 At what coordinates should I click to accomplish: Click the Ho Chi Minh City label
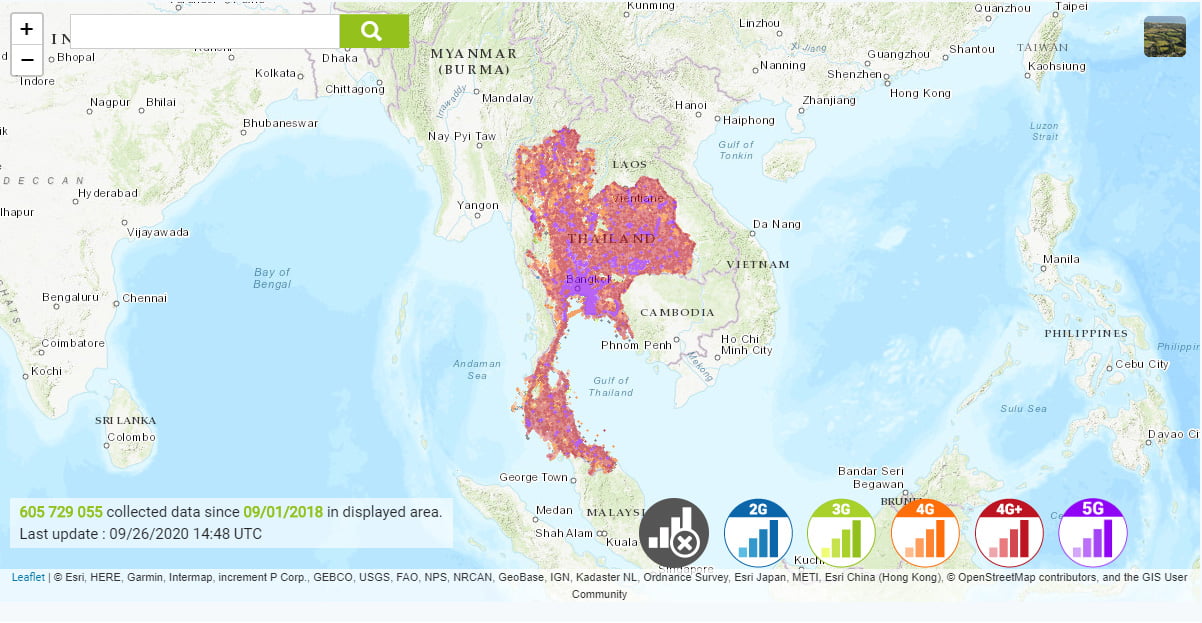pos(747,344)
